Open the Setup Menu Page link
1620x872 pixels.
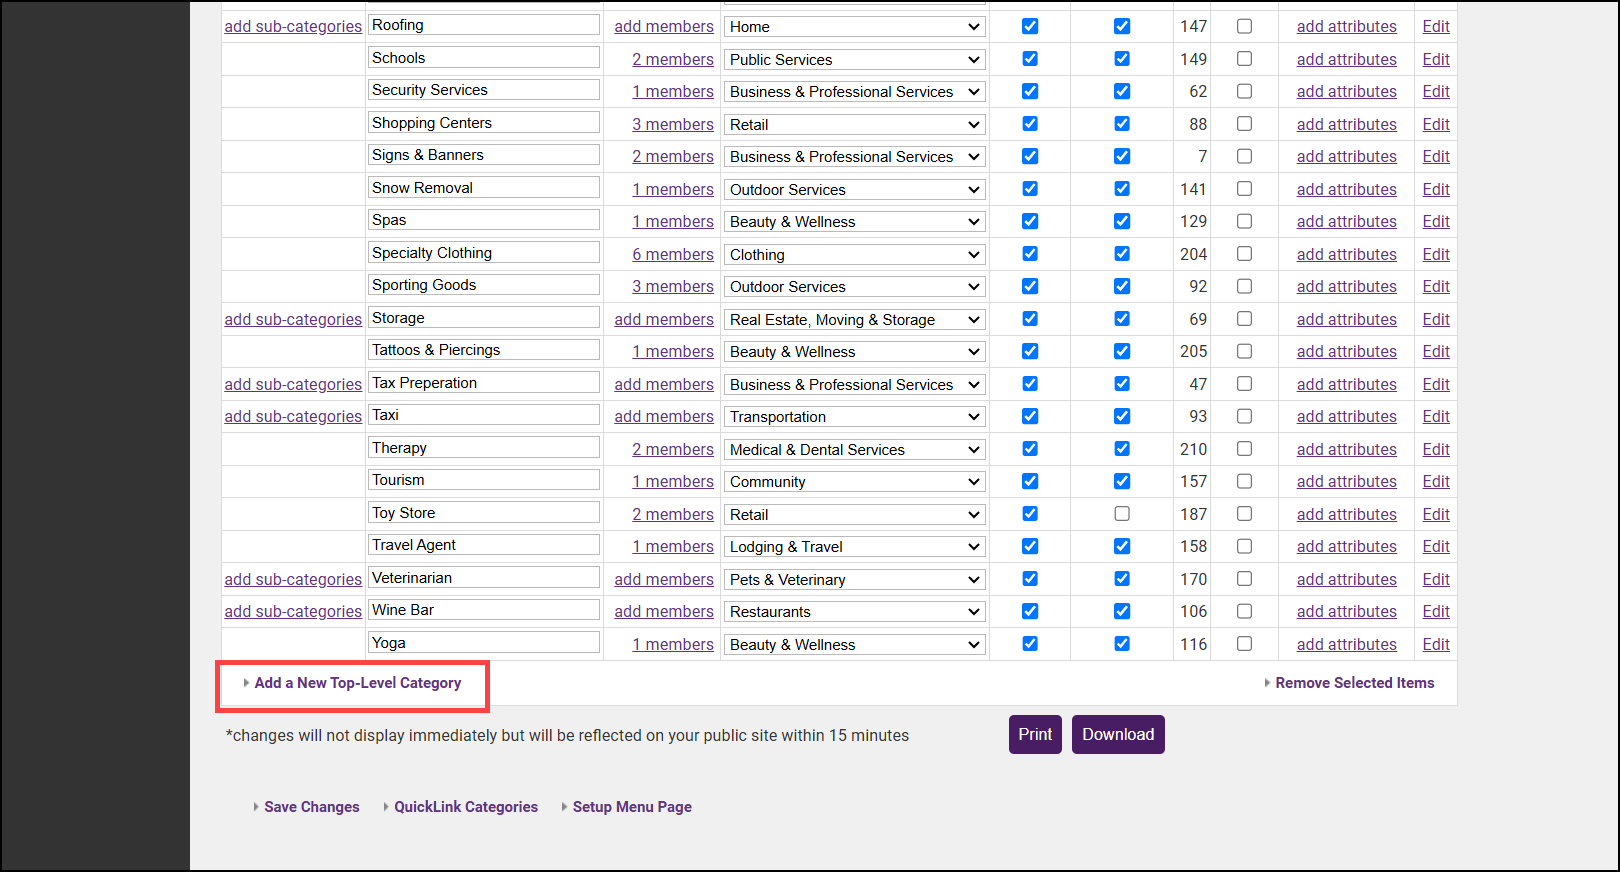click(x=631, y=807)
